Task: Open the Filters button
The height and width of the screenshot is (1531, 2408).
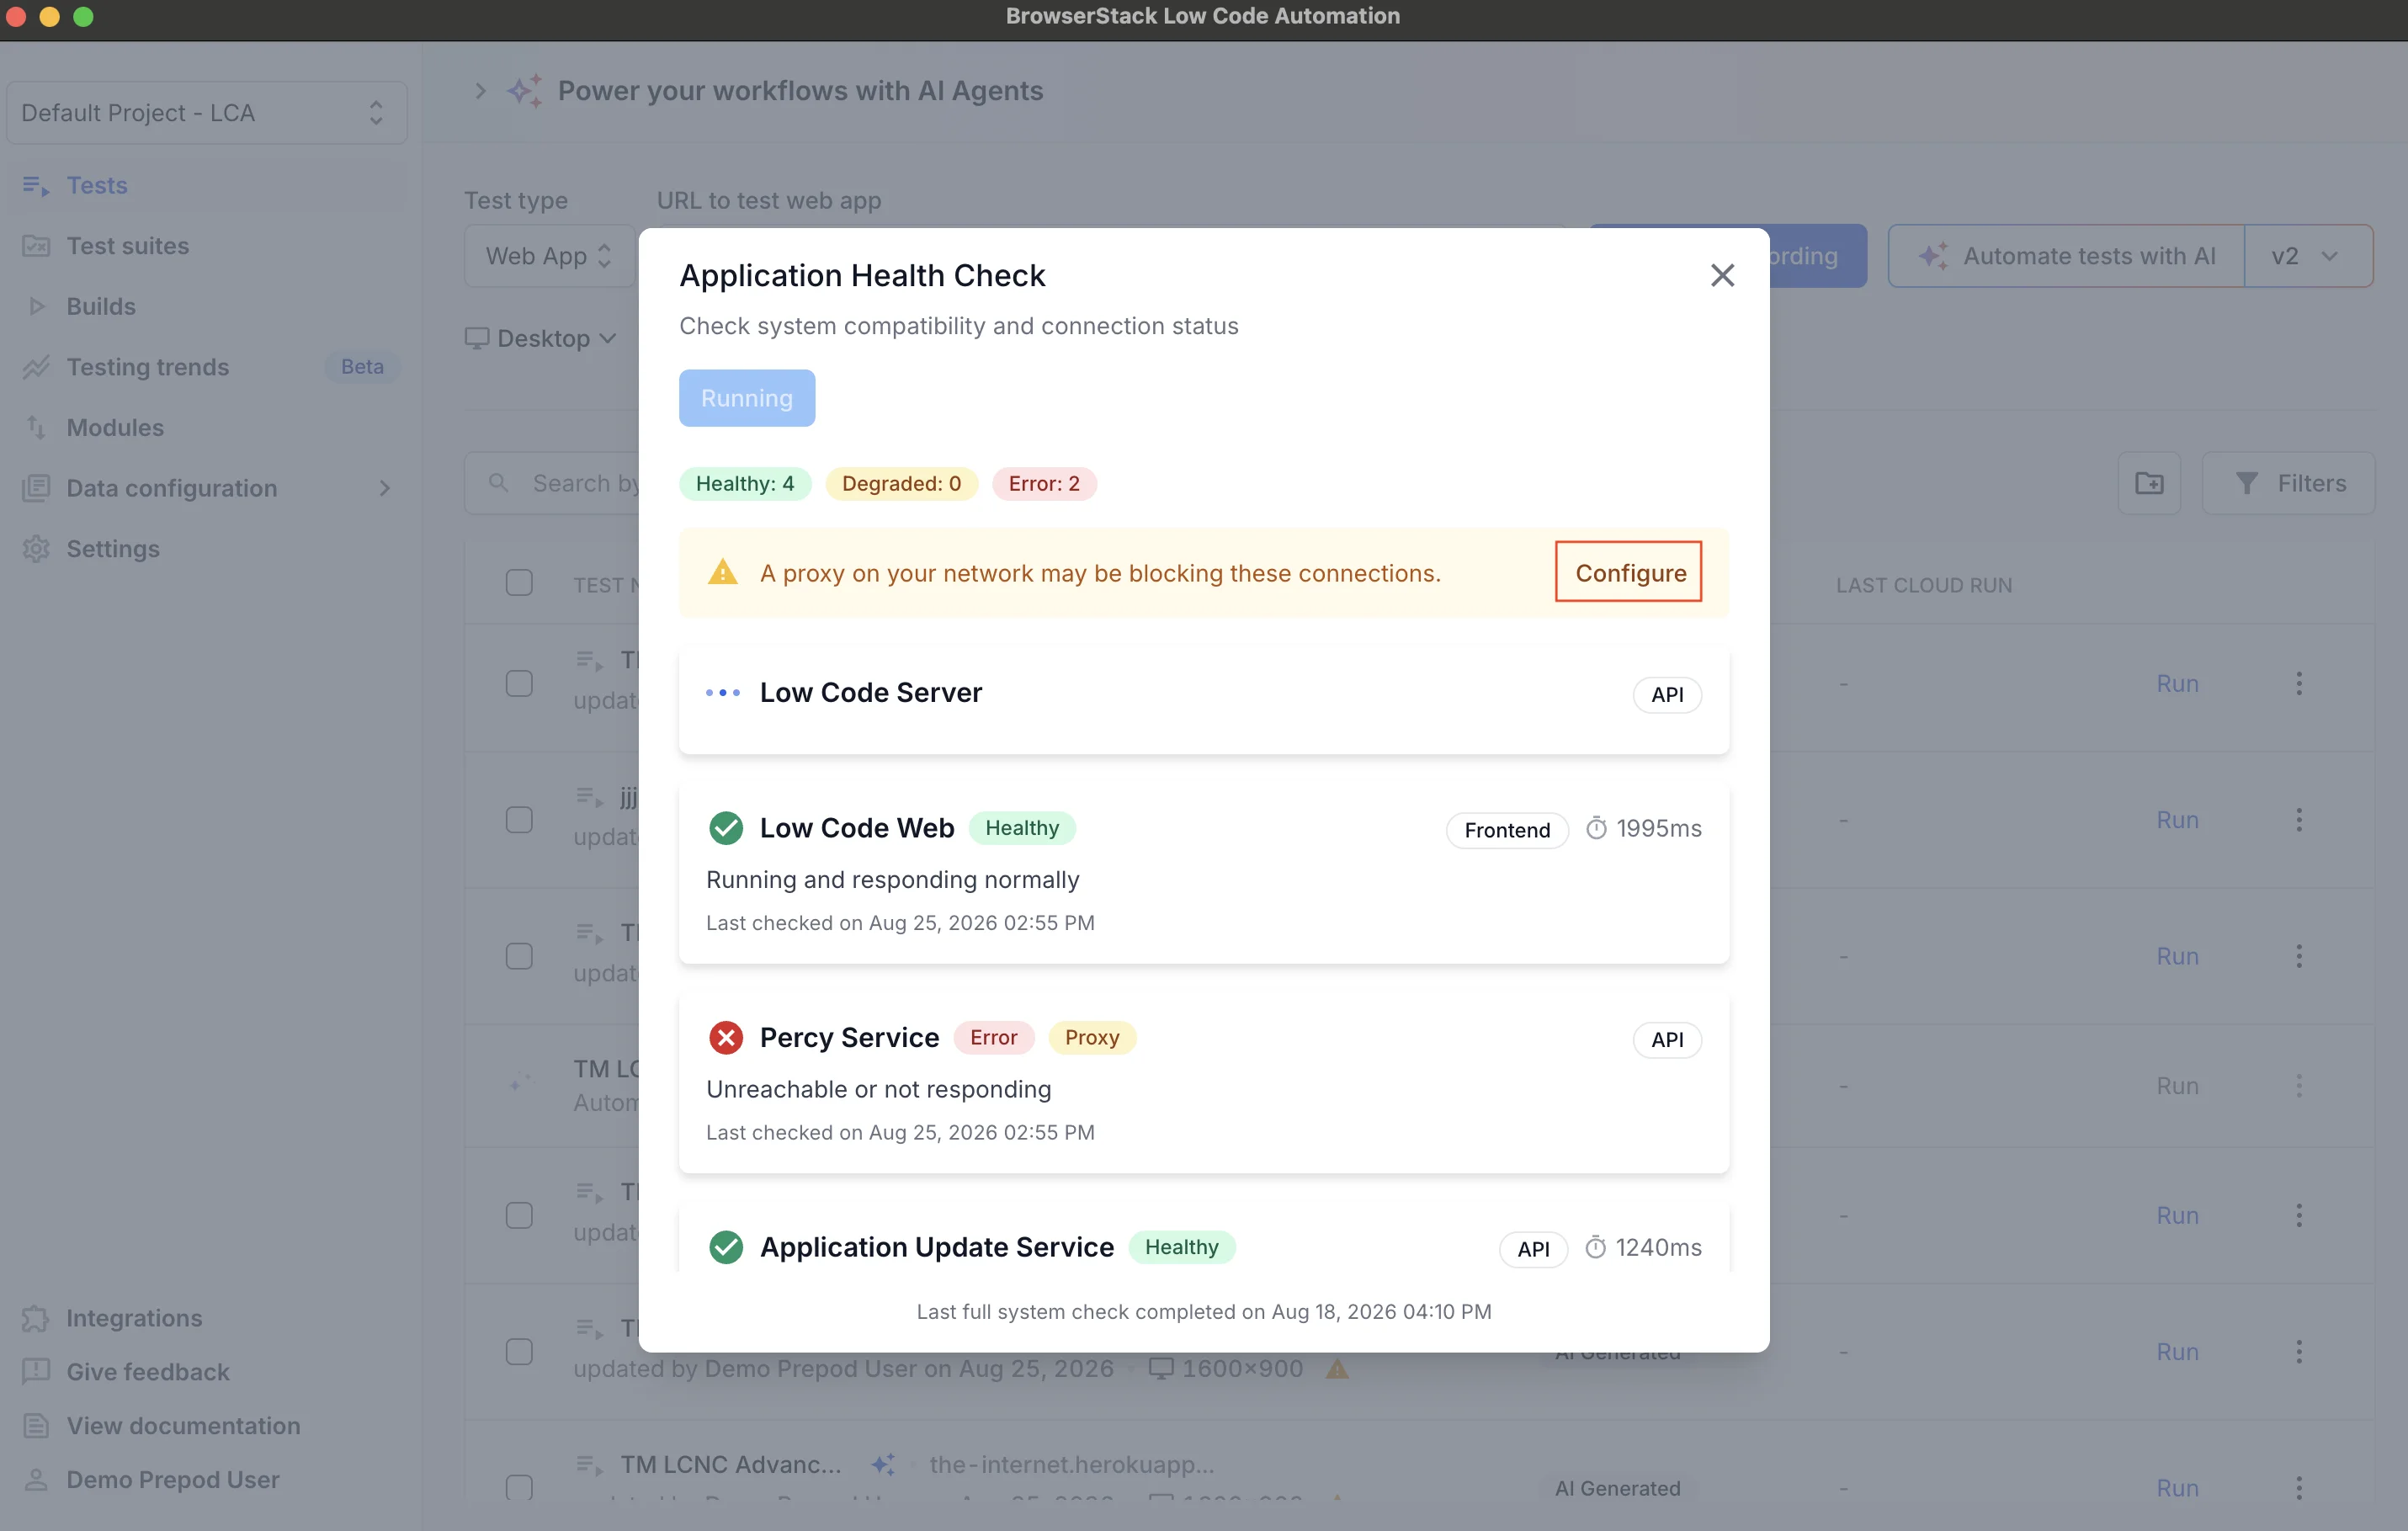Action: tap(2288, 484)
